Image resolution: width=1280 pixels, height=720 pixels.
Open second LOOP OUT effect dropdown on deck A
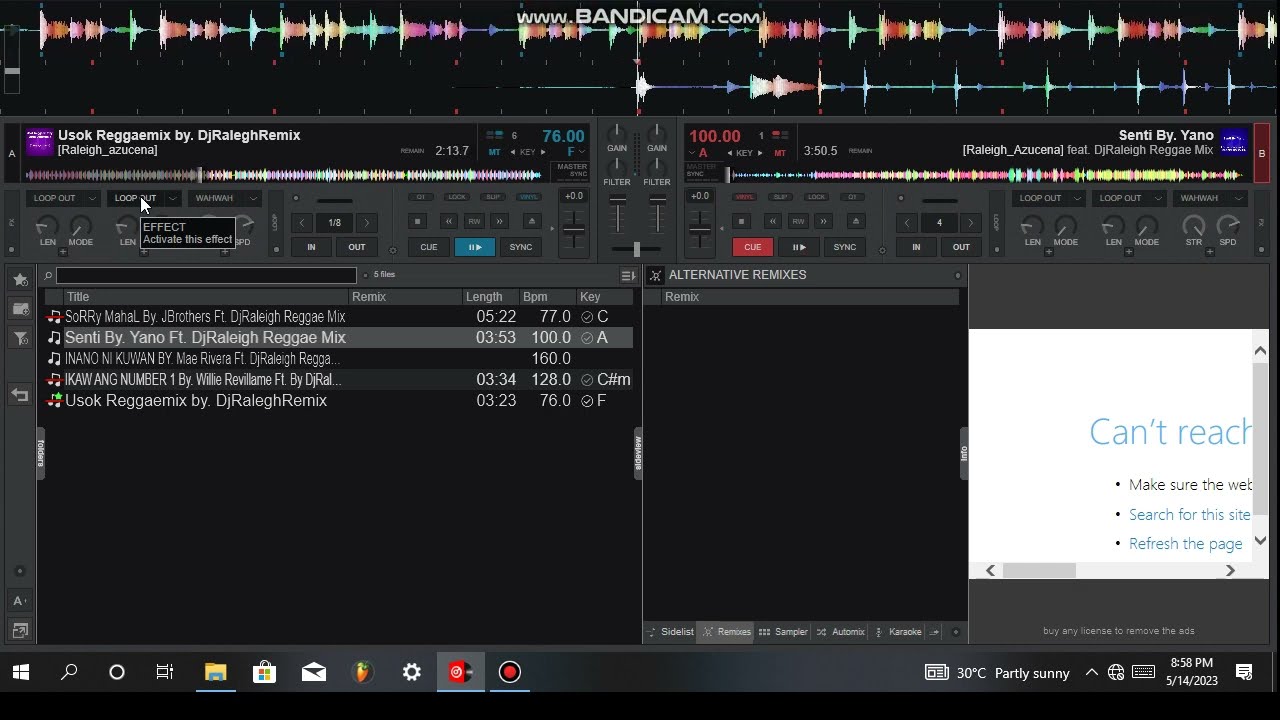[172, 198]
